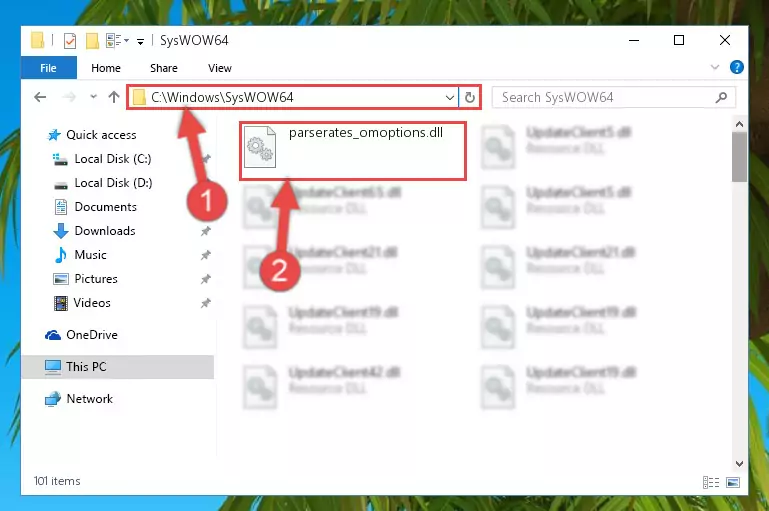Open the Share ribbon tab
The width and height of the screenshot is (769, 511).
click(164, 68)
